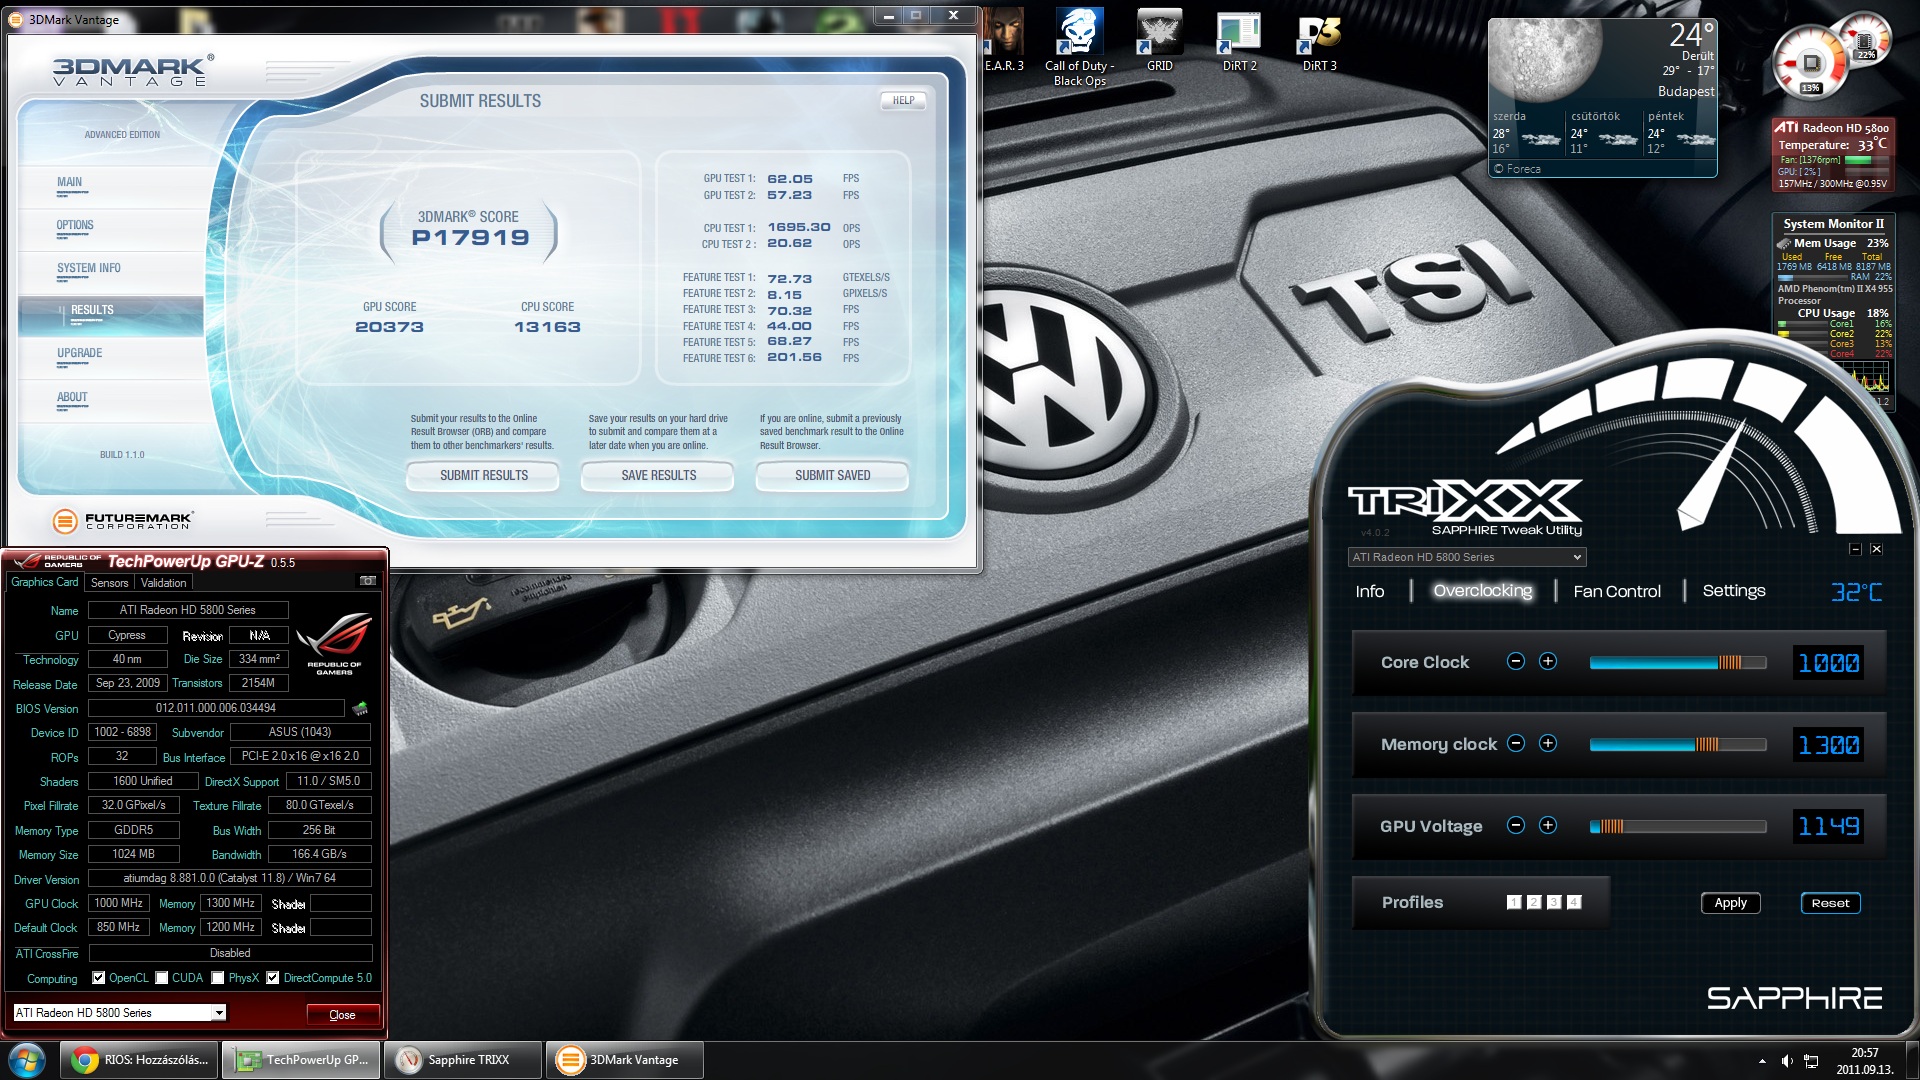Image resolution: width=1920 pixels, height=1080 pixels.
Task: Open Call of Duty Black Ops desktop shortcut
Action: (x=1079, y=47)
